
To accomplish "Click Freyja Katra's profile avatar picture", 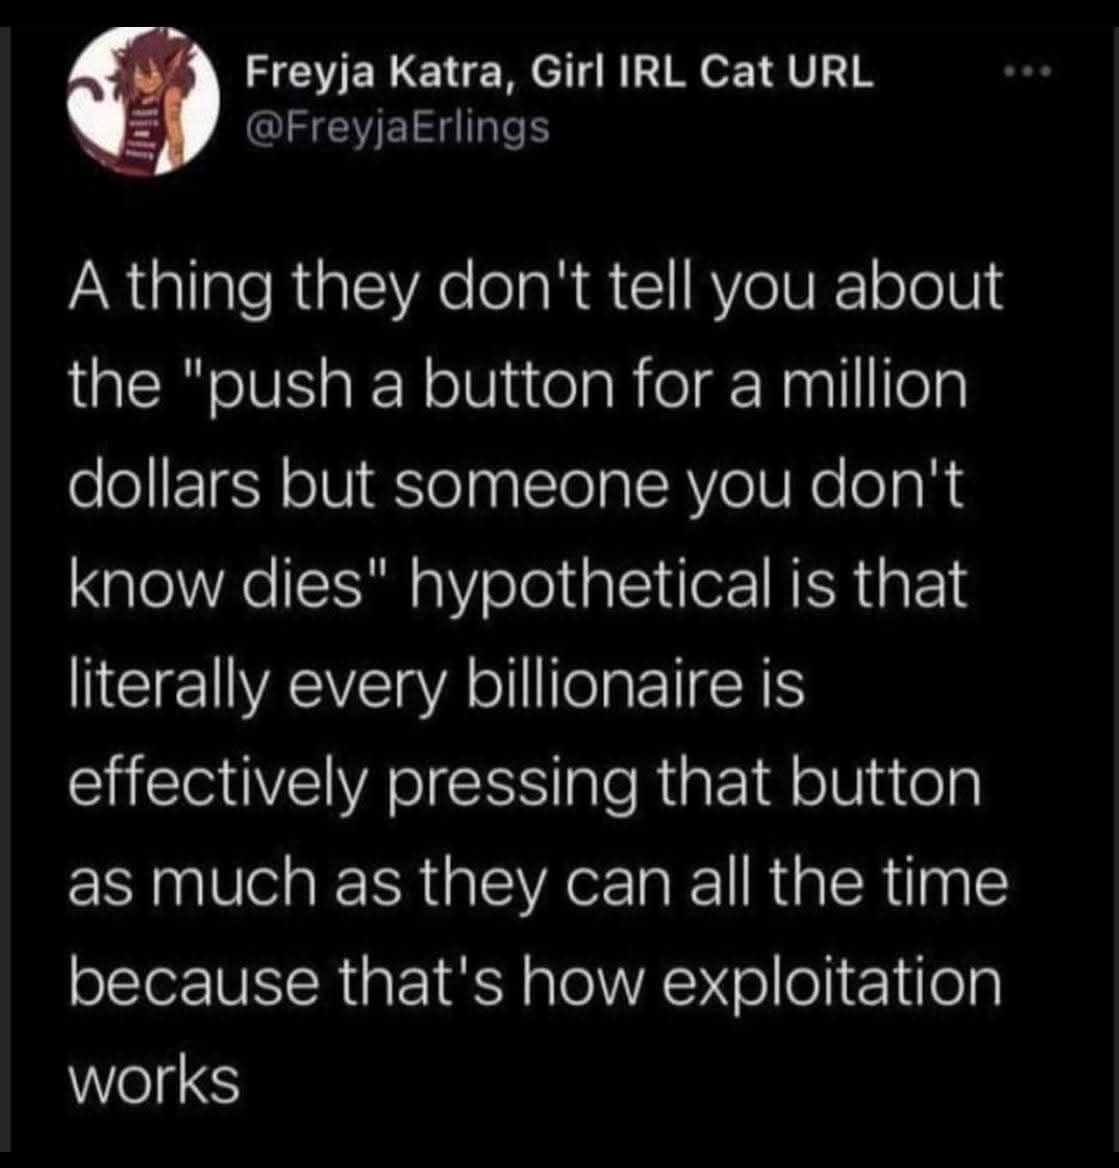I will [142, 102].
